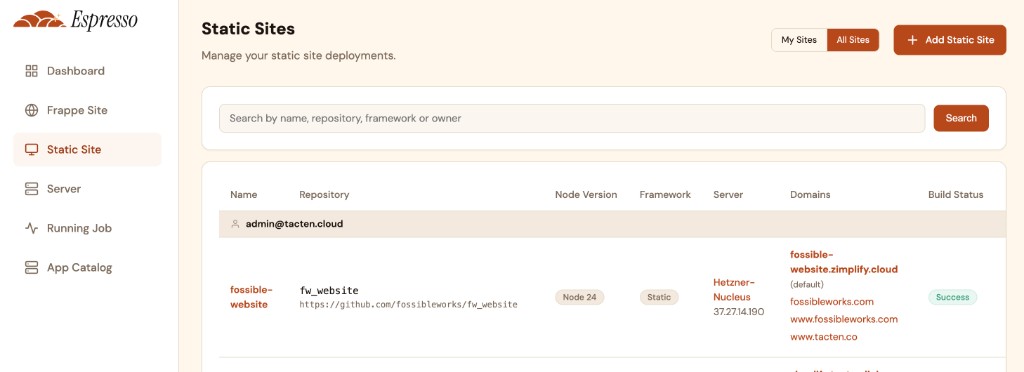Click the Frappe Site globe icon
The image size is (1024, 372).
click(31, 110)
